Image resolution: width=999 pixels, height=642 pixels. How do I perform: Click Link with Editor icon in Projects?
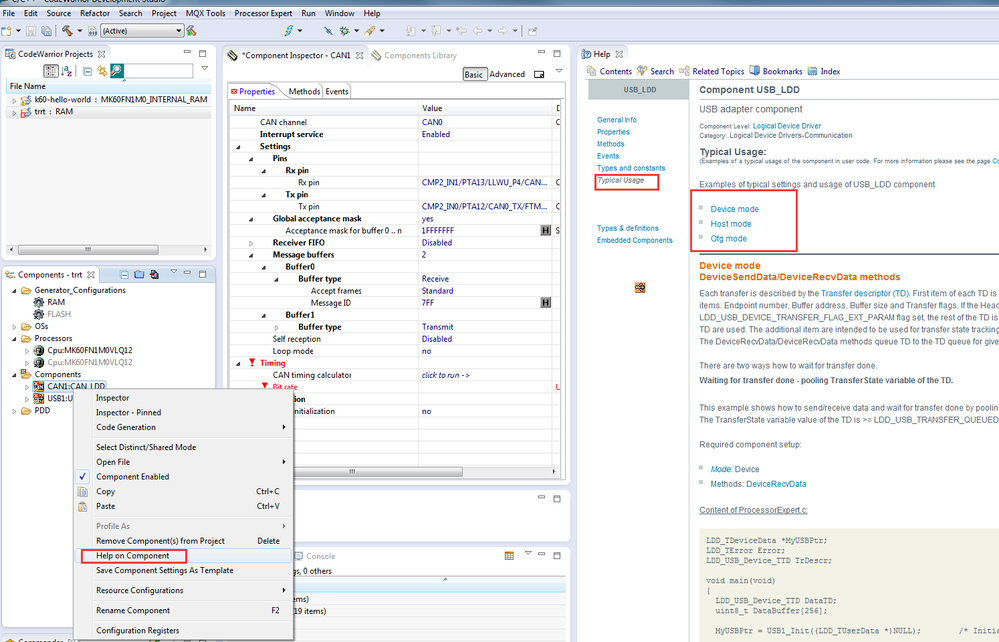tap(102, 71)
